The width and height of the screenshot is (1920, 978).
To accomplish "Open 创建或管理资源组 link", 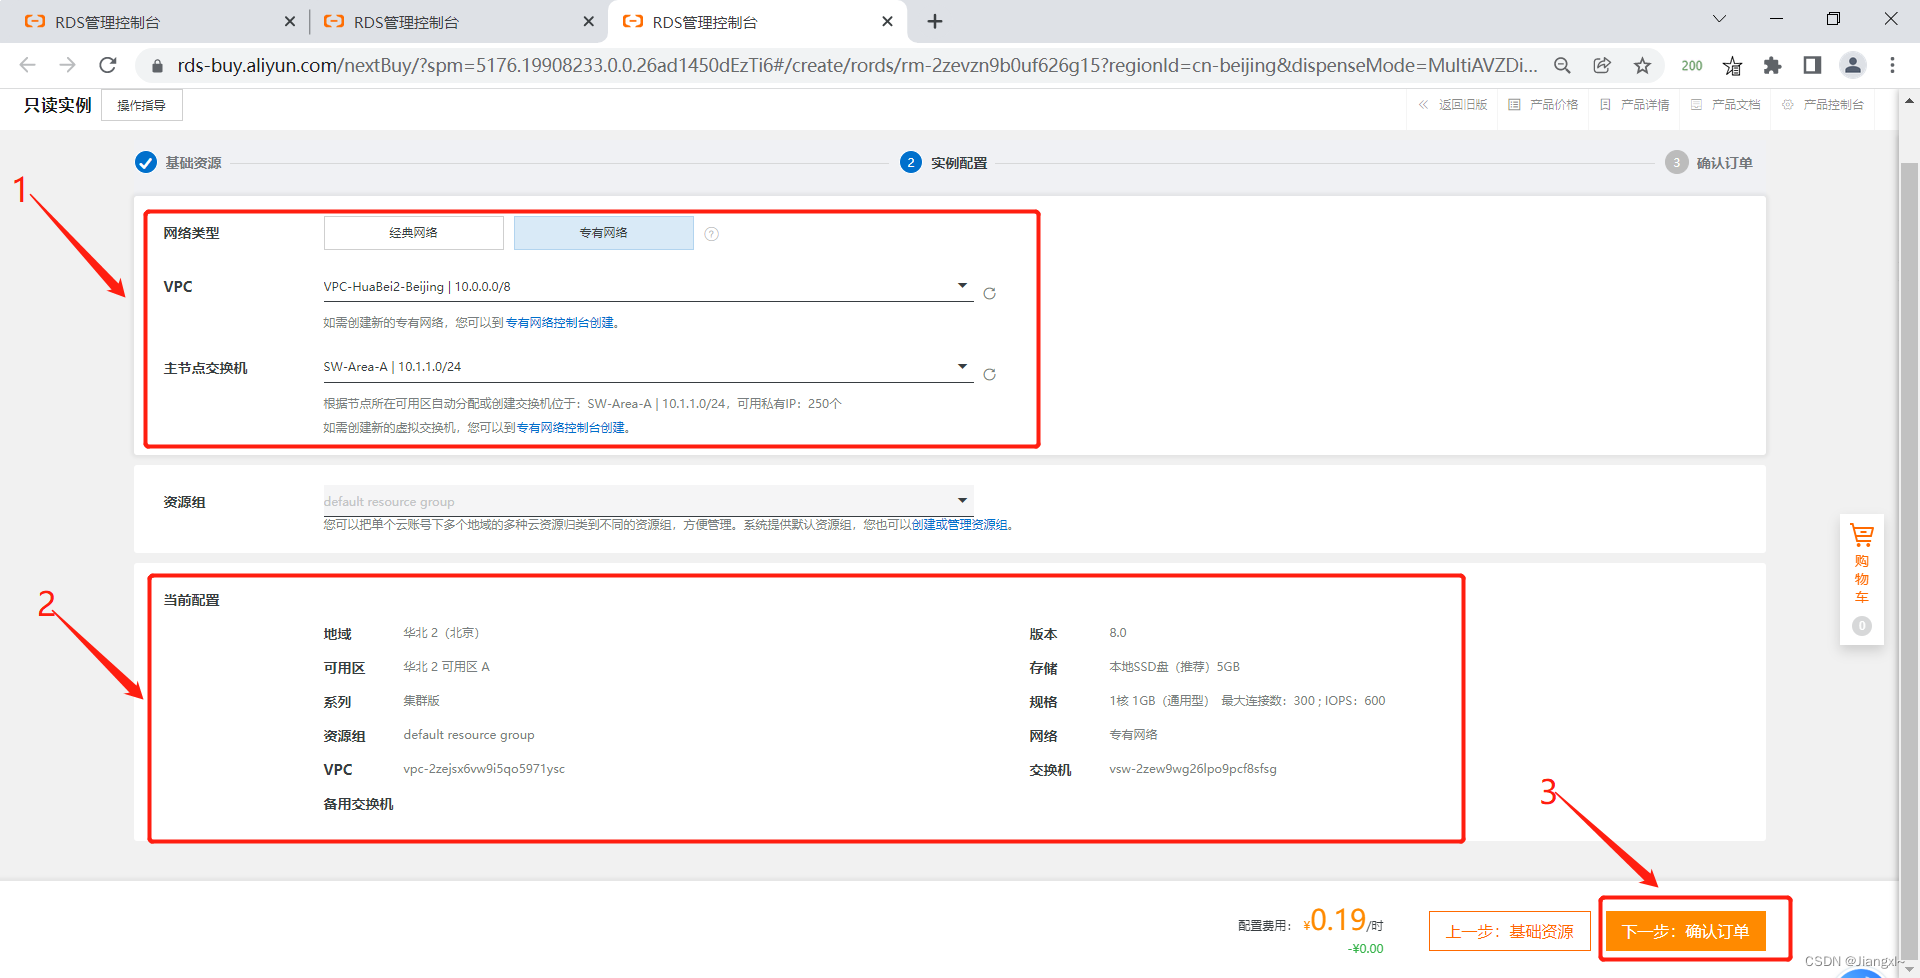I will point(960,525).
